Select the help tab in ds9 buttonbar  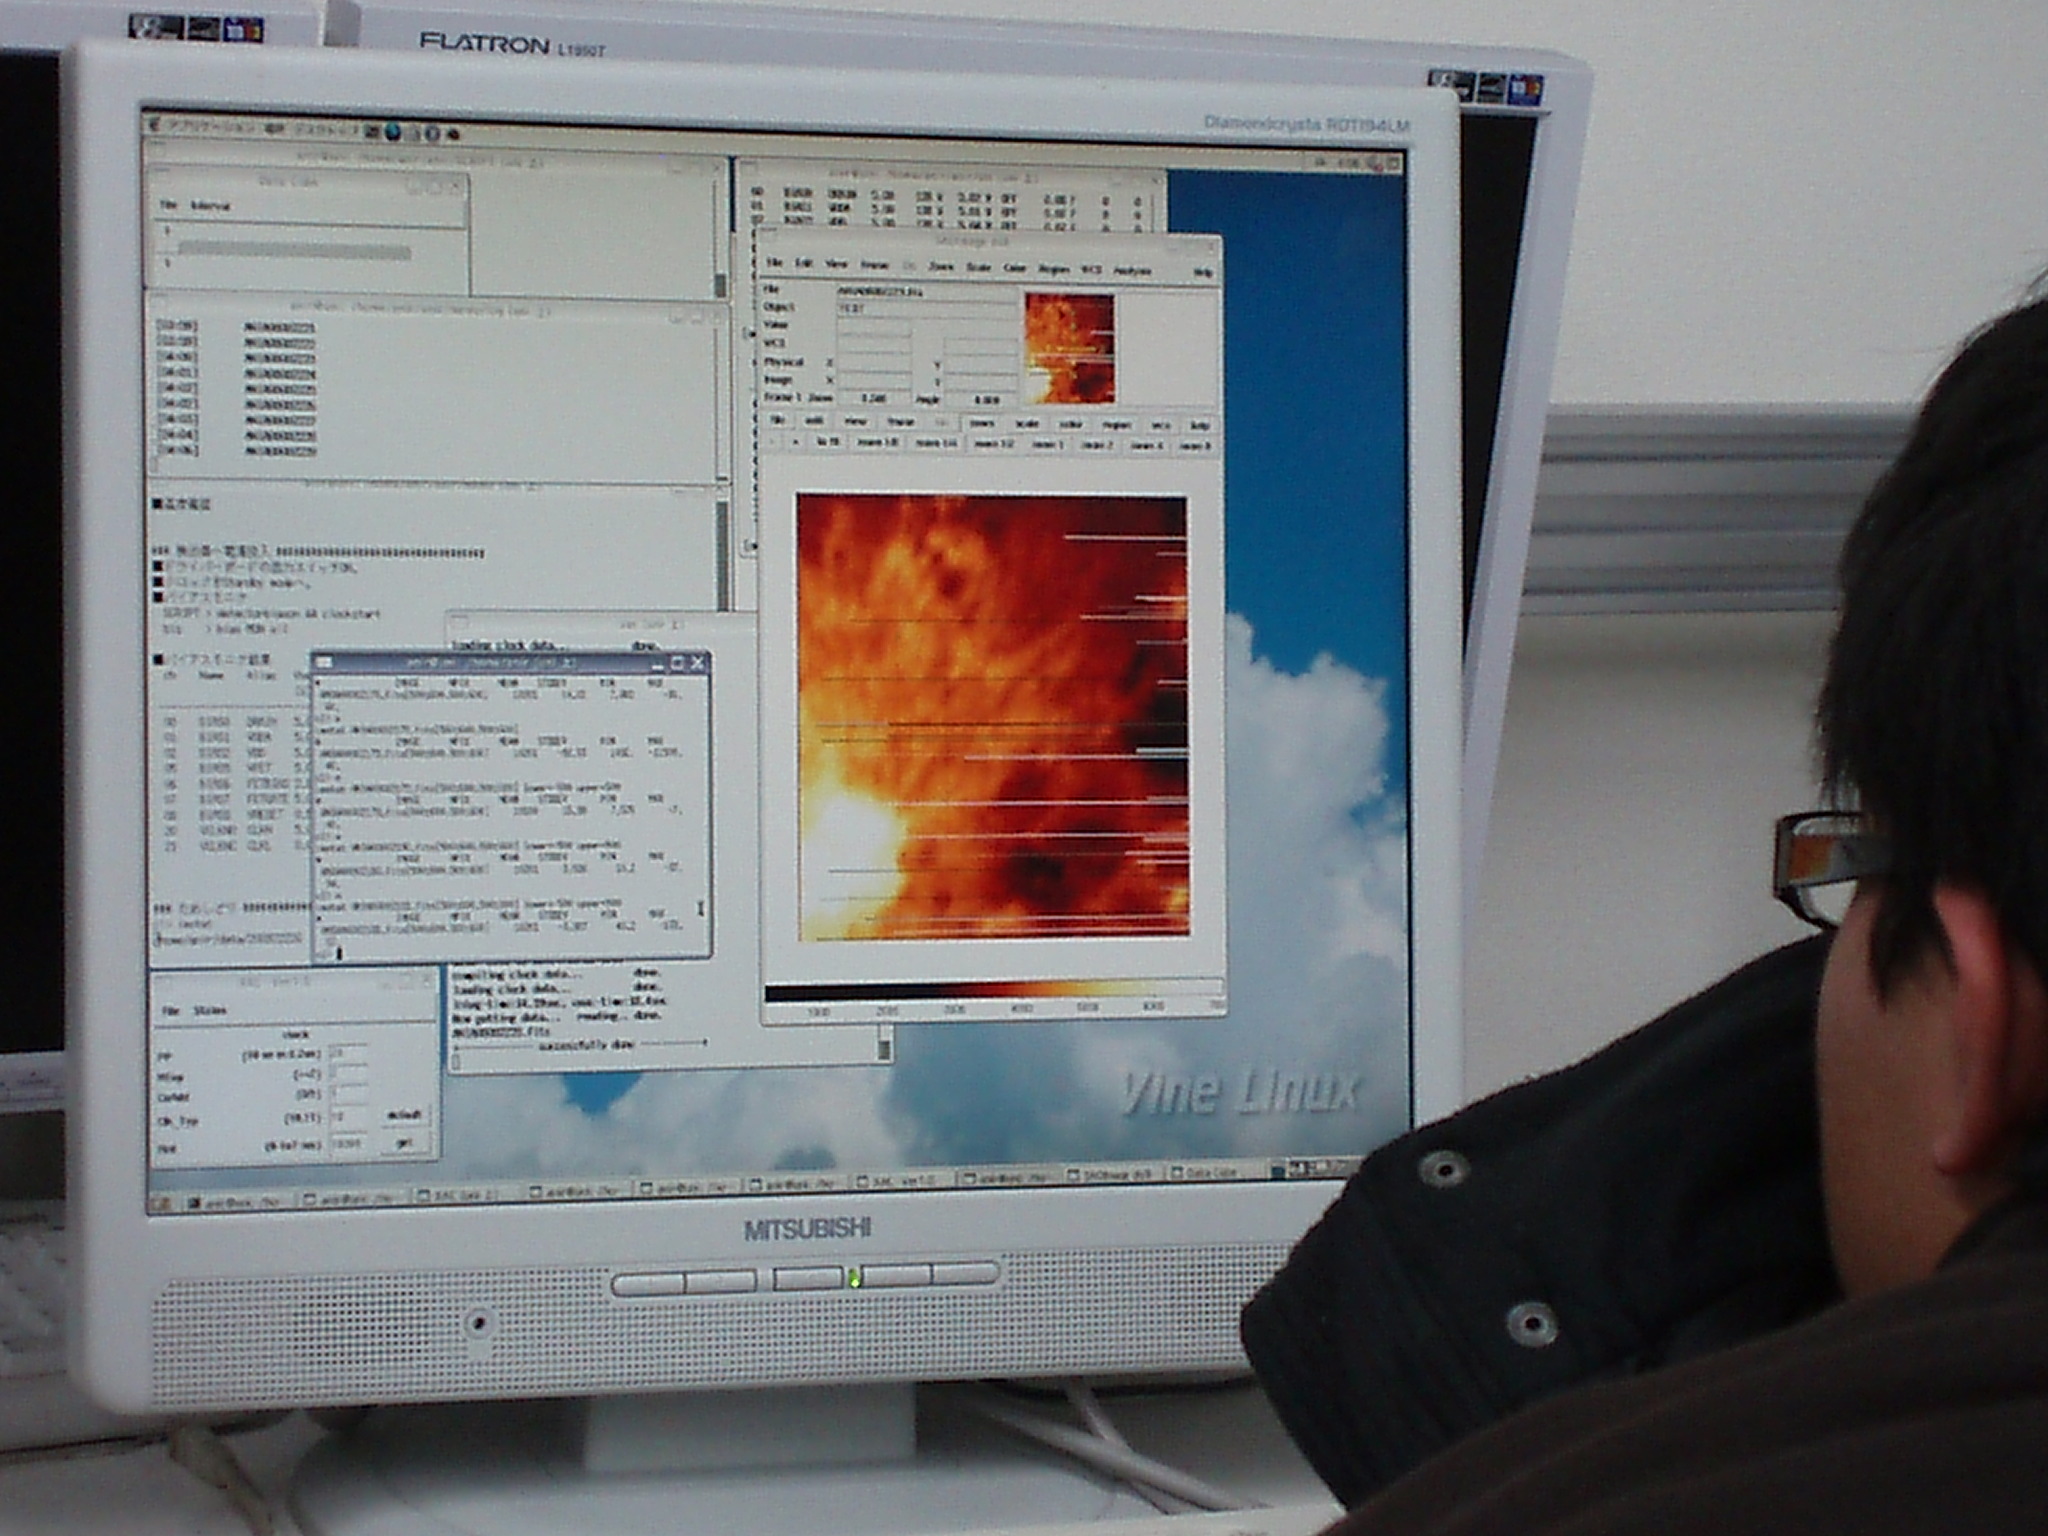1201,426
